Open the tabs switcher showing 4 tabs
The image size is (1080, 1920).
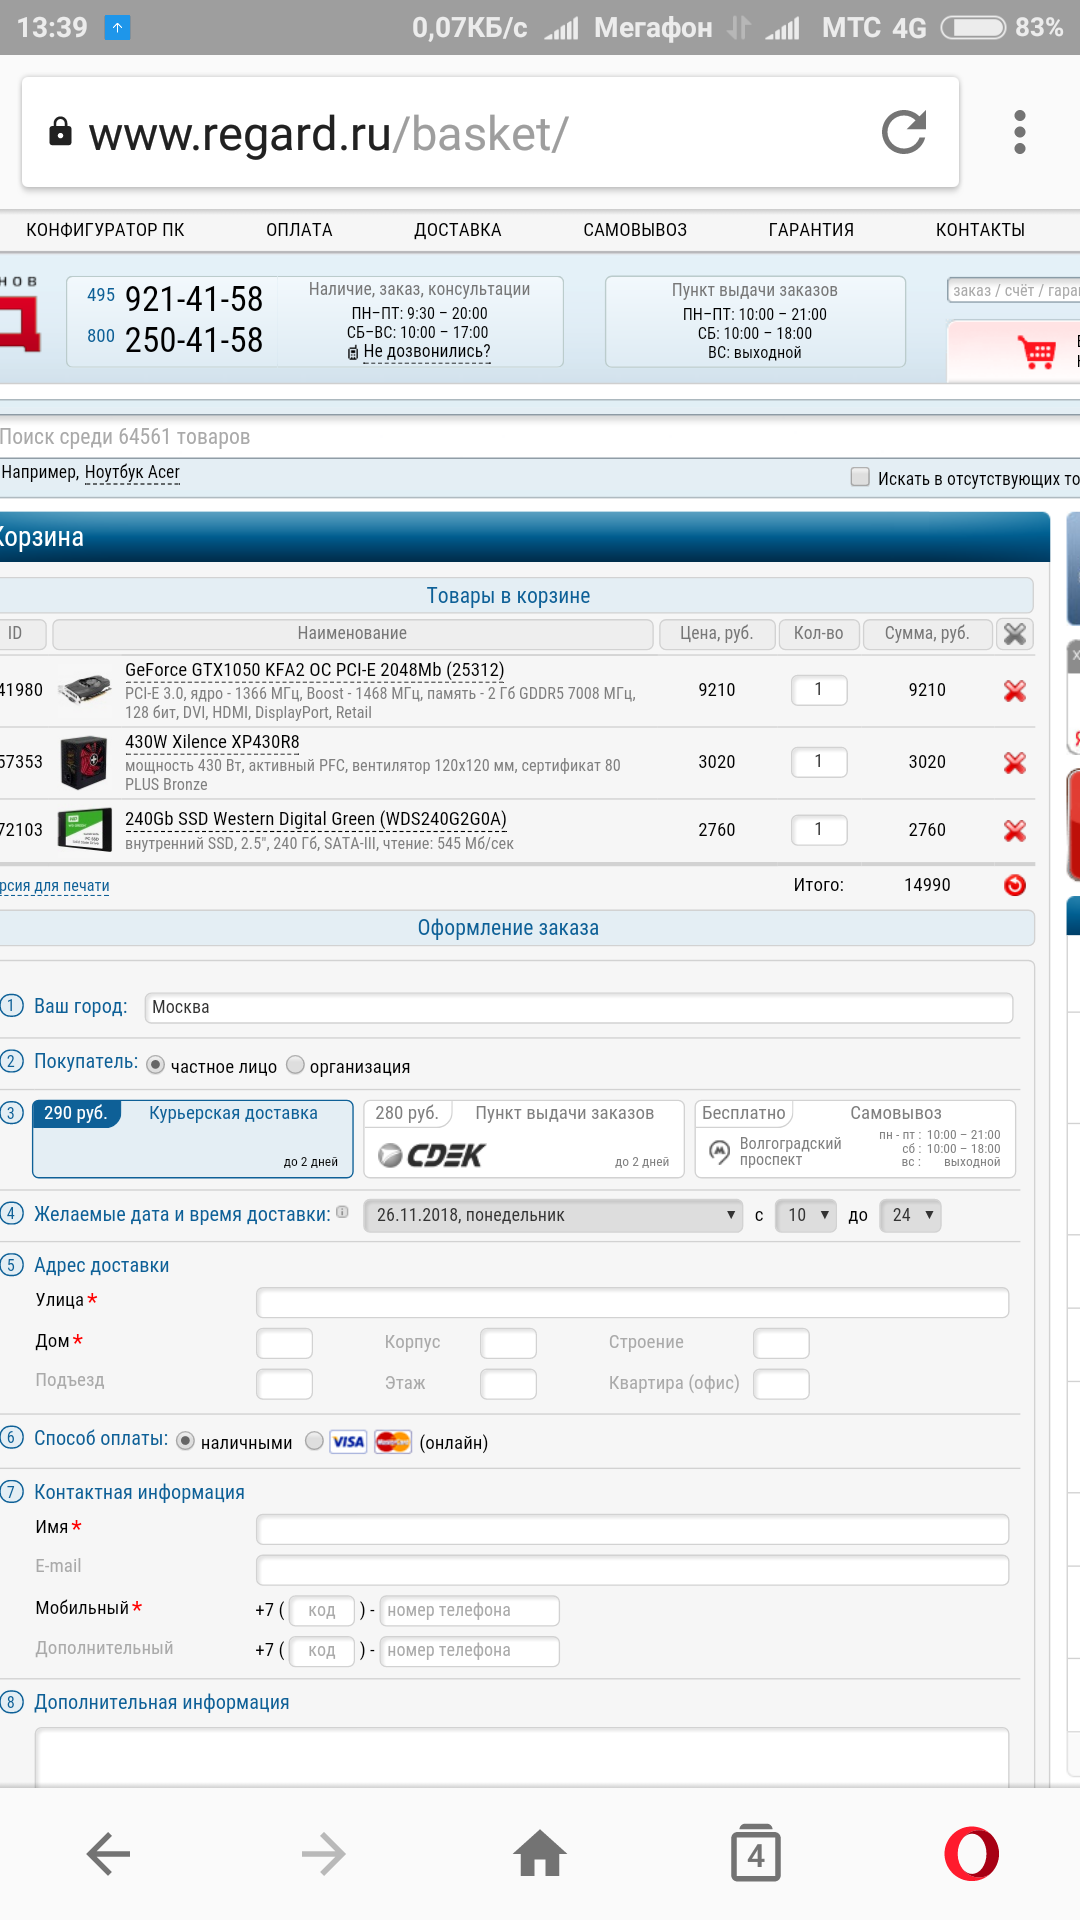click(x=756, y=1853)
